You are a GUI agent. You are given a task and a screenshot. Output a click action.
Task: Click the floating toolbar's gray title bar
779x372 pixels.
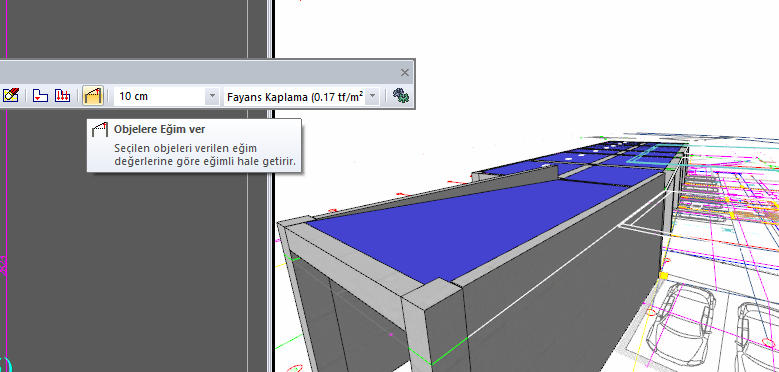point(199,73)
